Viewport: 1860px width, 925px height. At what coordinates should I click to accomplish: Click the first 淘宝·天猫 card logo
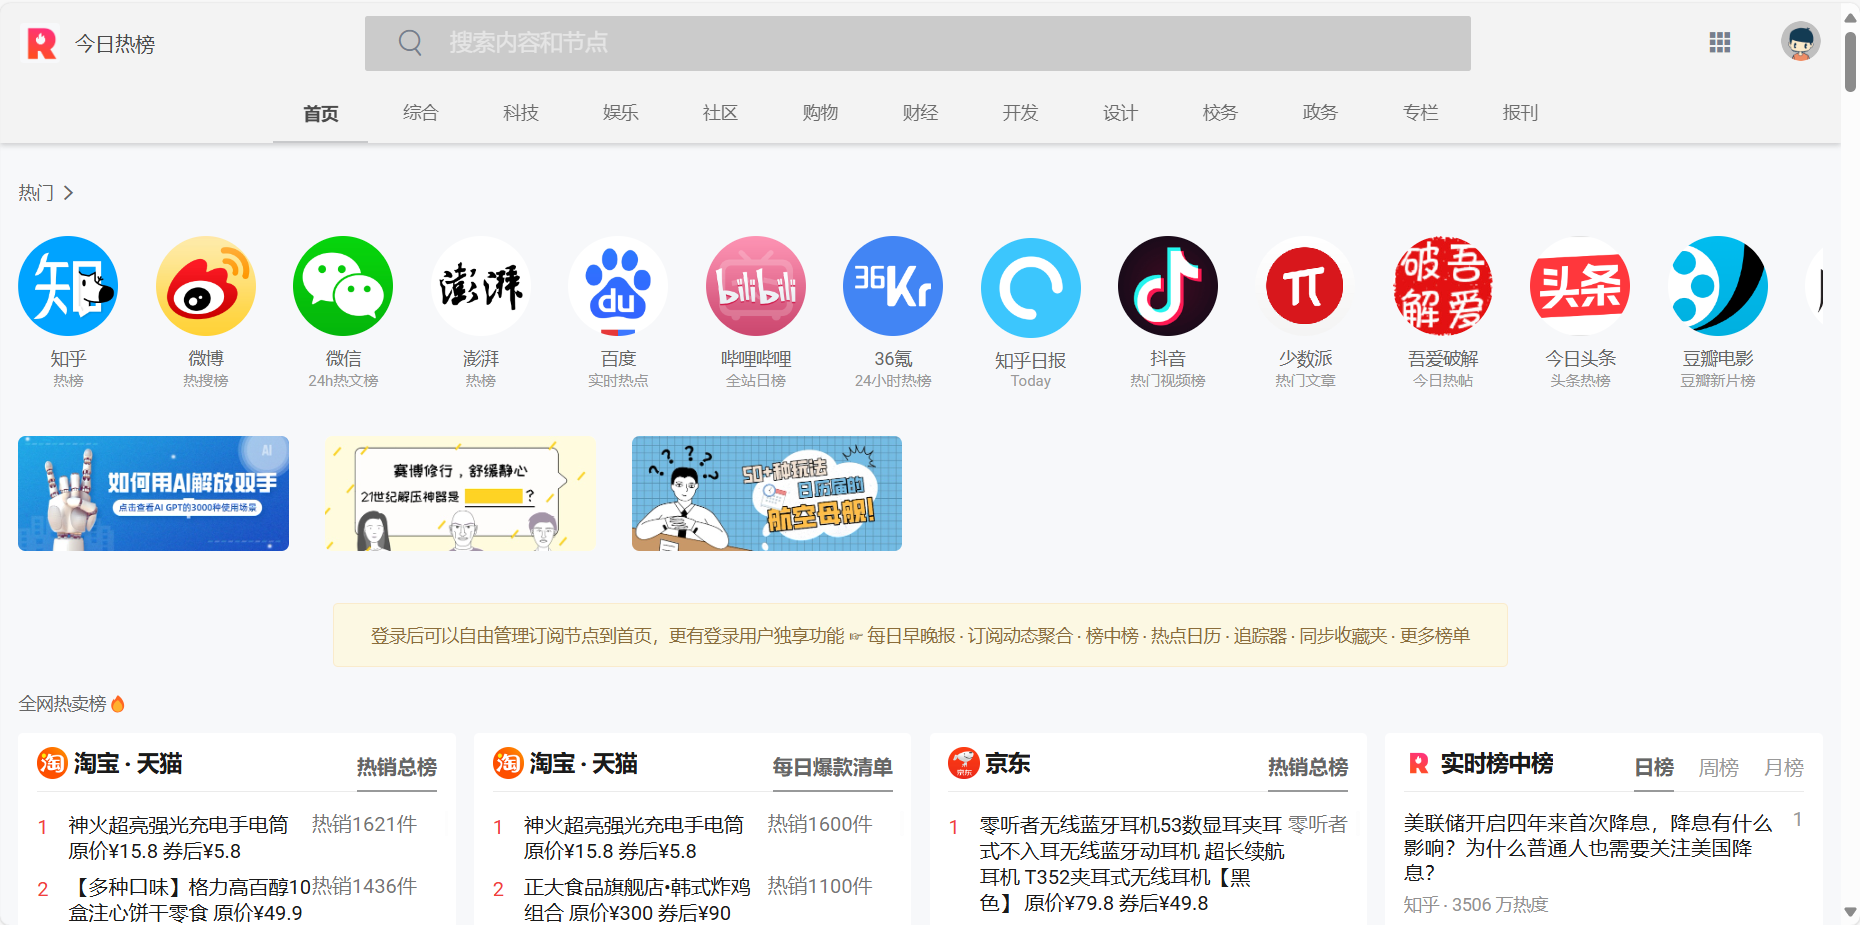[52, 763]
